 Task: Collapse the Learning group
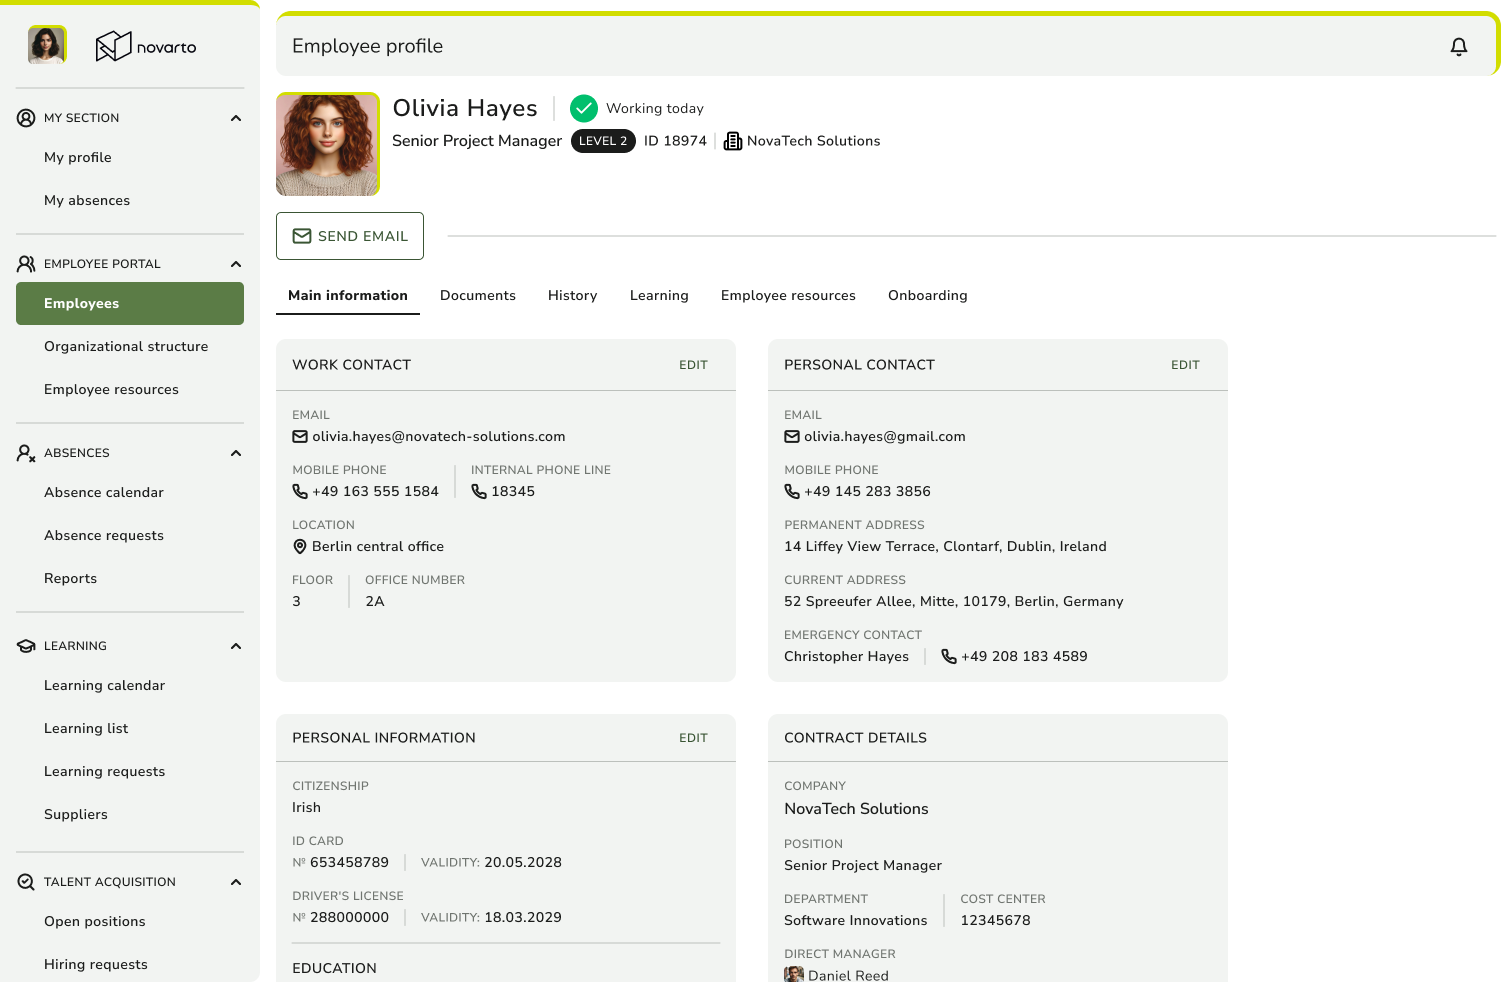(x=236, y=646)
